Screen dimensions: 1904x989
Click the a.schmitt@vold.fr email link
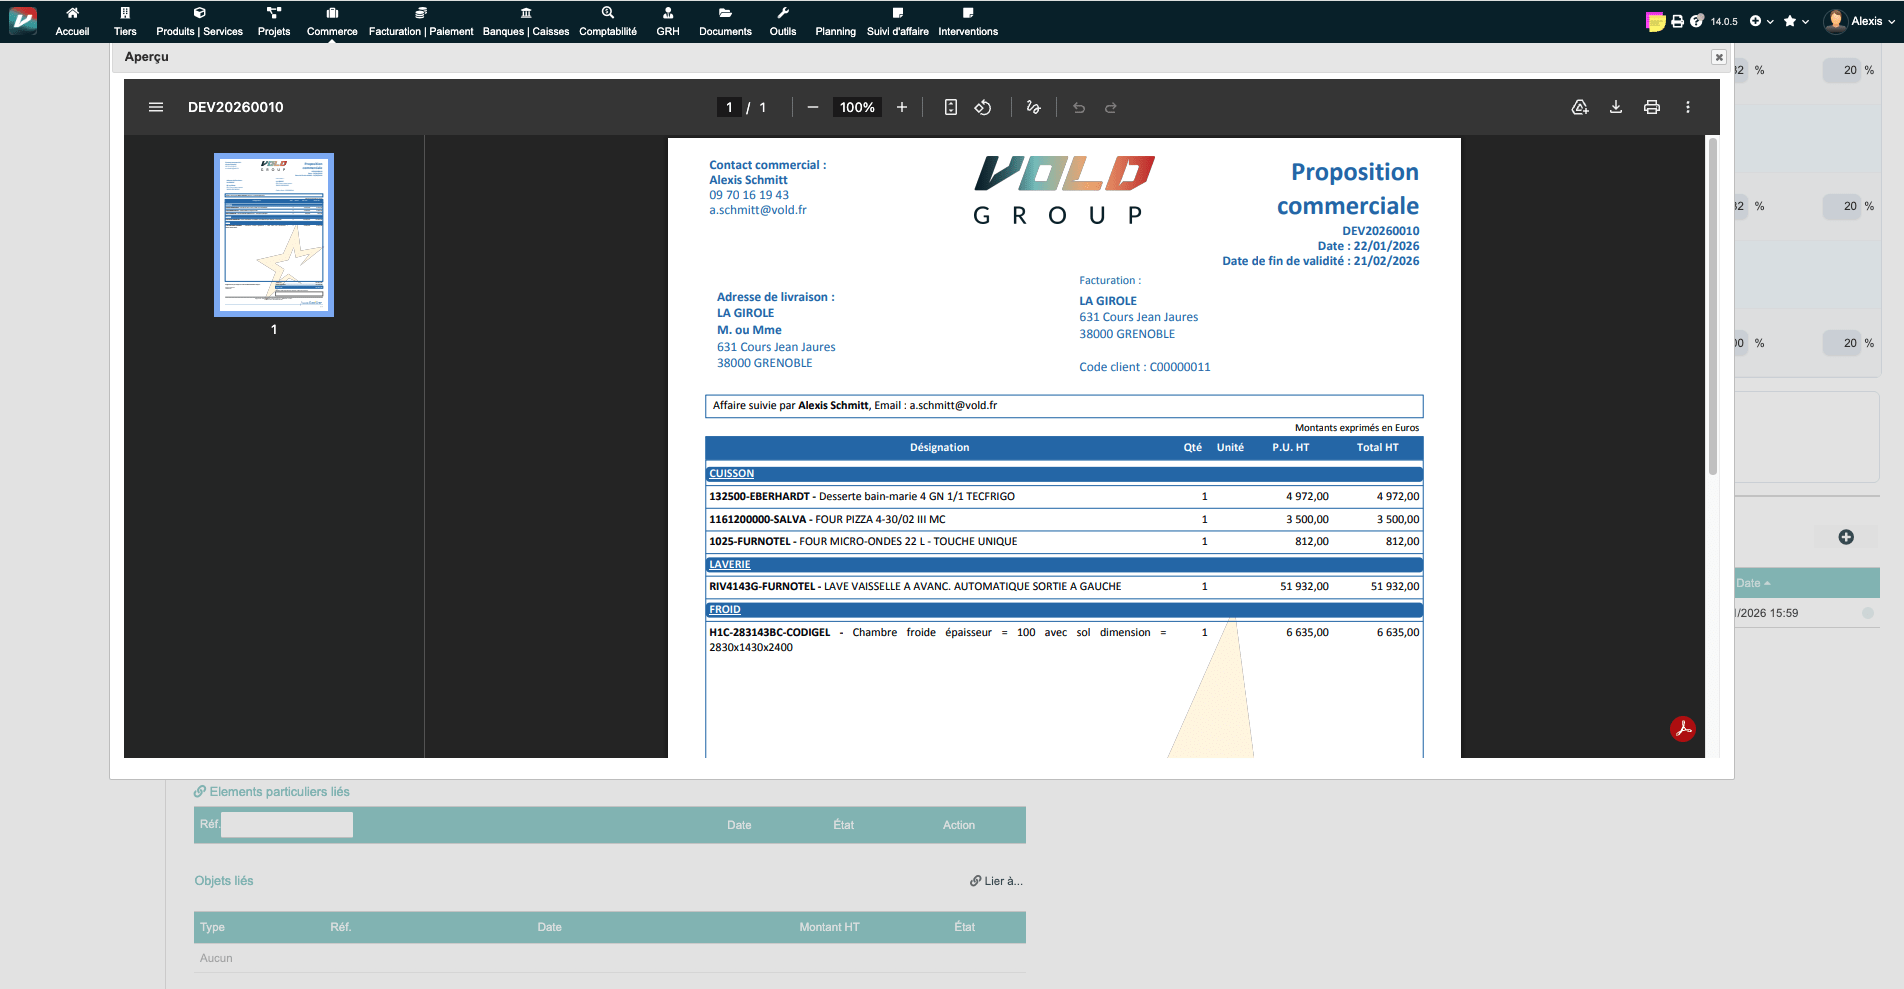[757, 210]
